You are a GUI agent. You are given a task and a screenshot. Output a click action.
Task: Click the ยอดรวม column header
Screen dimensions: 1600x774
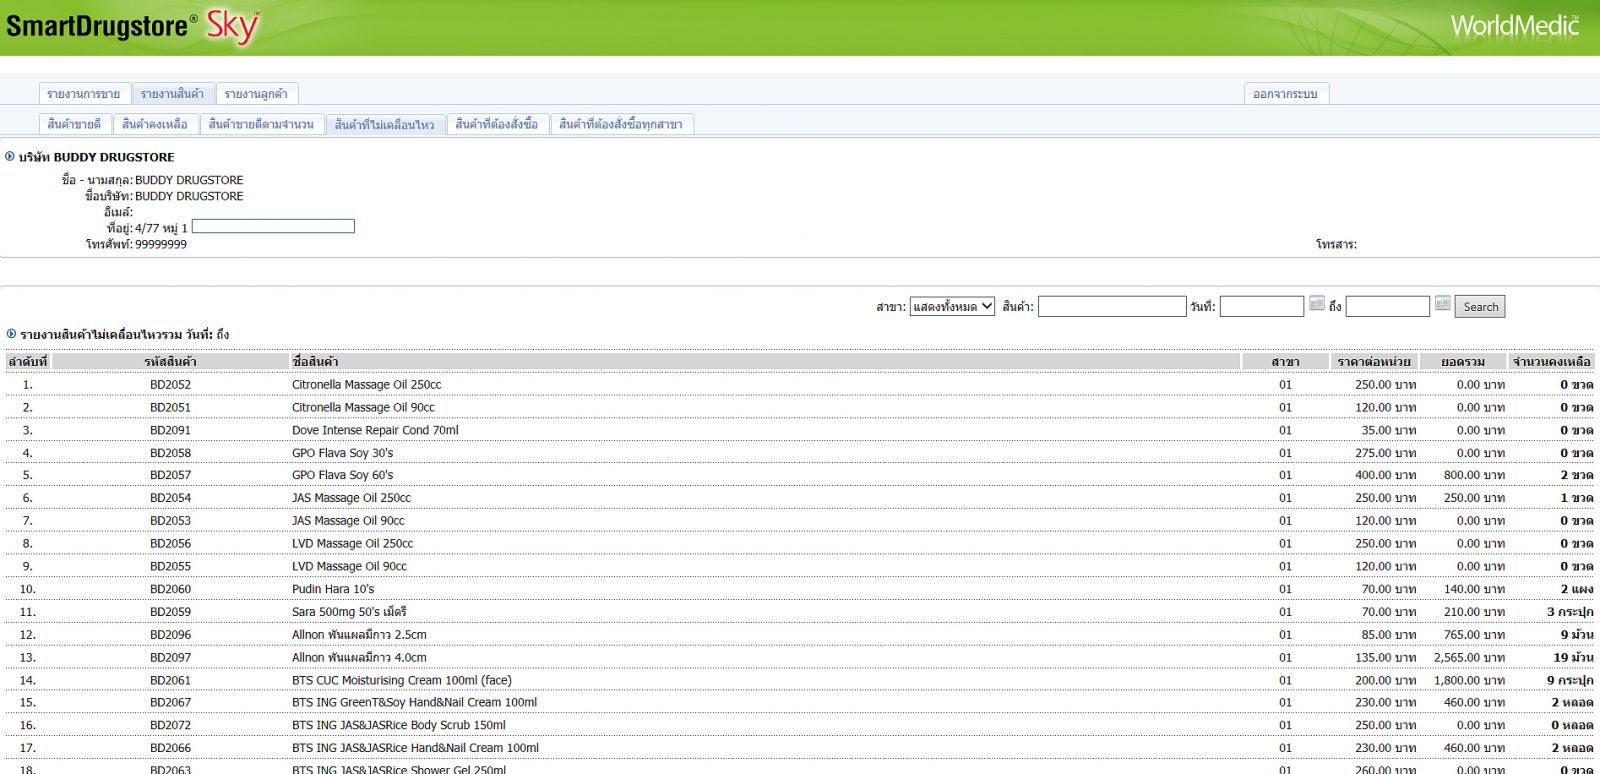point(1463,361)
